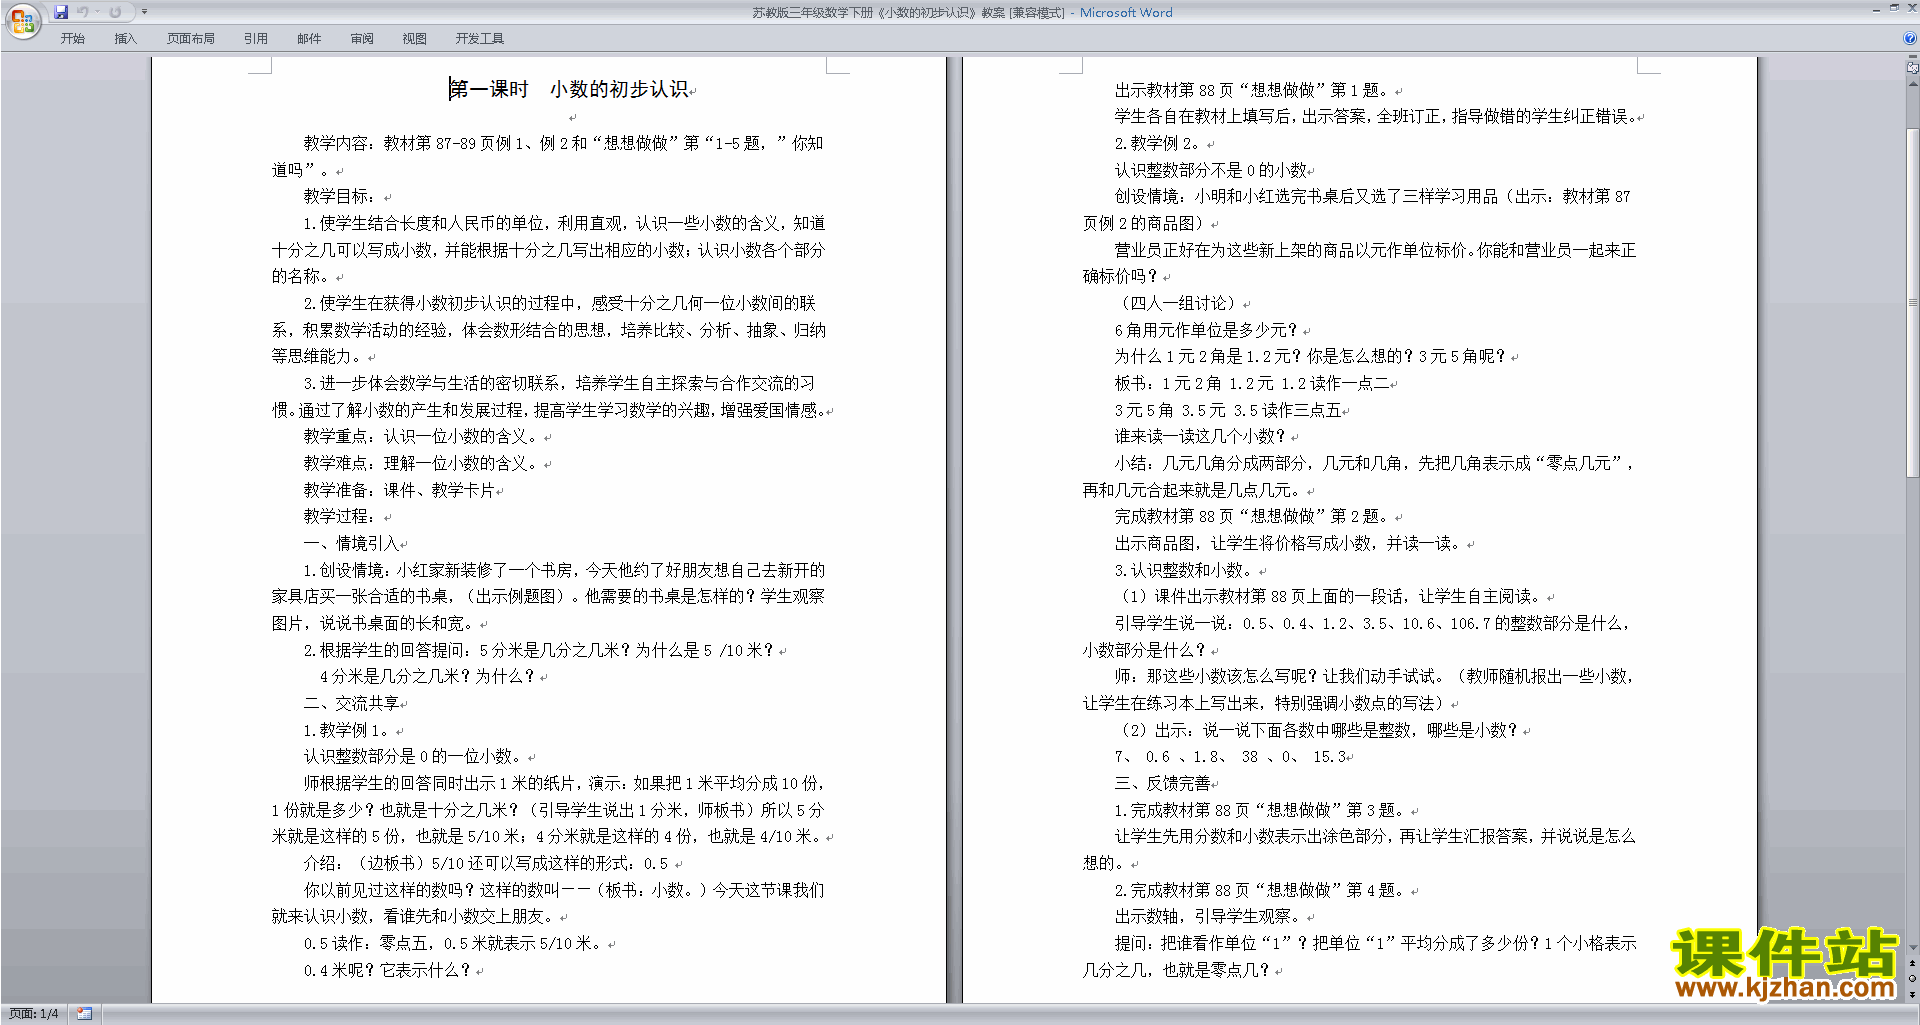Click the line starting 教学目标：
Screen dimensions: 1920x1025
340,196
